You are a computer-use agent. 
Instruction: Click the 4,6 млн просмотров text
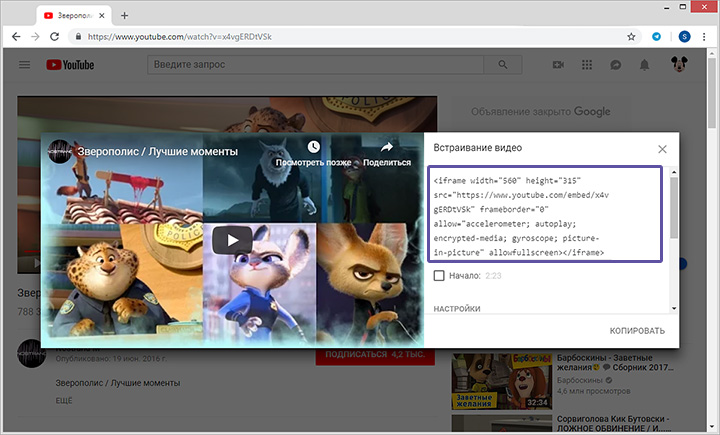pos(593,391)
